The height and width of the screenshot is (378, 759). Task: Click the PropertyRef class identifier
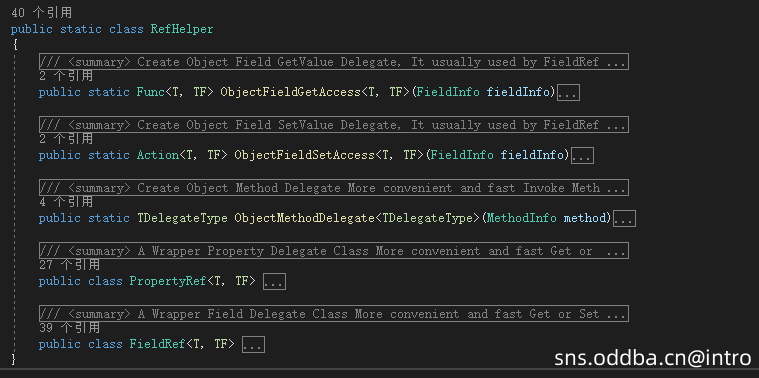[168, 281]
